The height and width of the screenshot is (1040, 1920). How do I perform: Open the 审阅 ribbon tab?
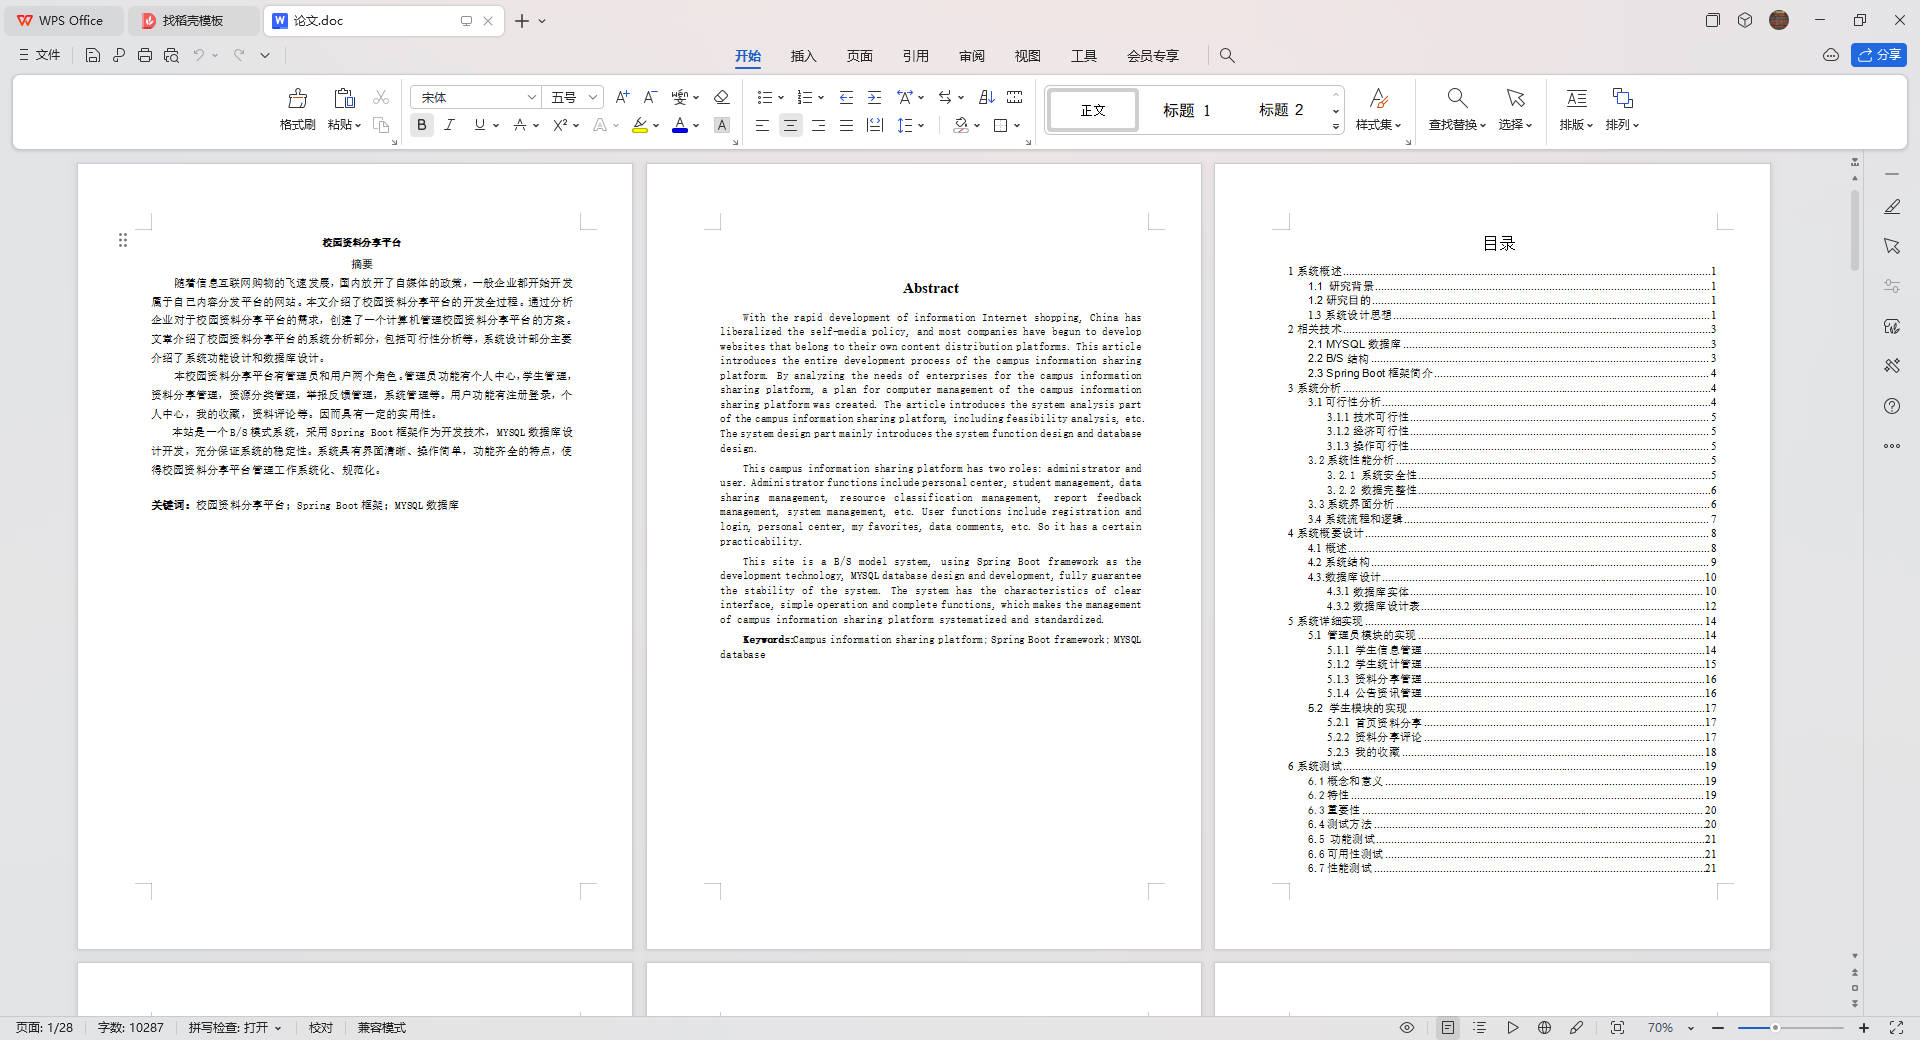(x=971, y=56)
